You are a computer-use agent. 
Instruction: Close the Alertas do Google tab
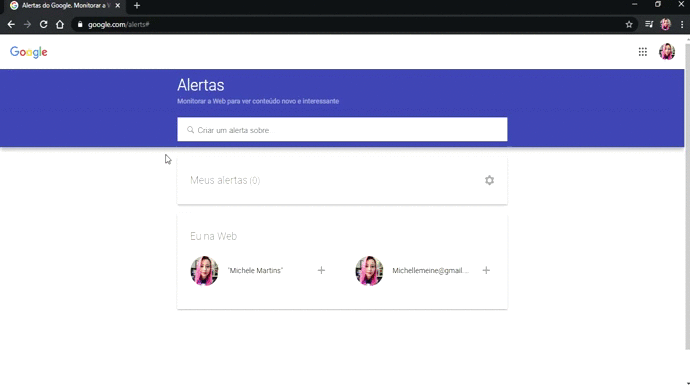click(x=117, y=6)
